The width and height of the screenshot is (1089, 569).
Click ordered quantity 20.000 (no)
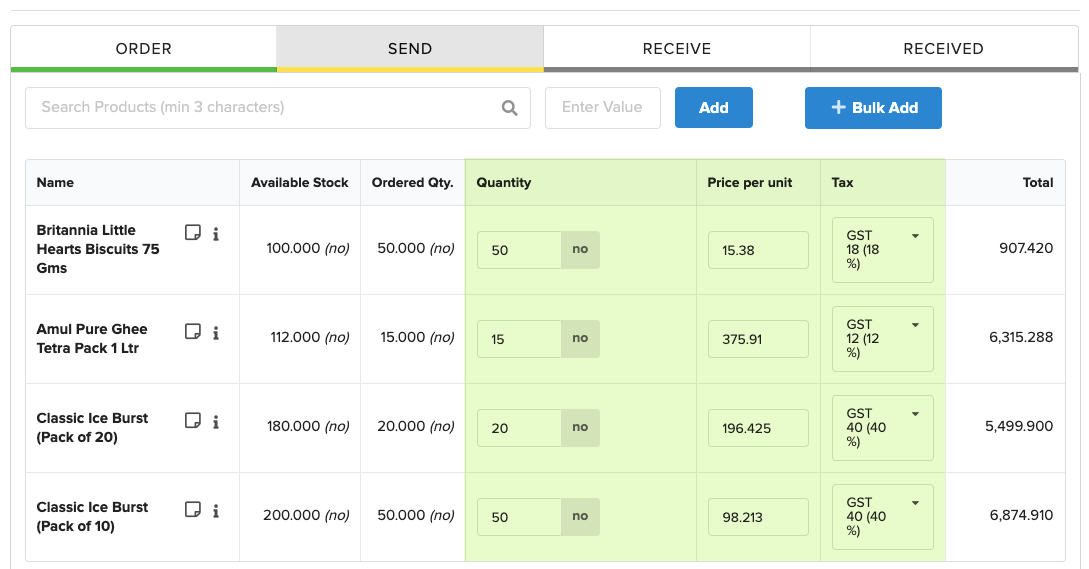pos(415,426)
